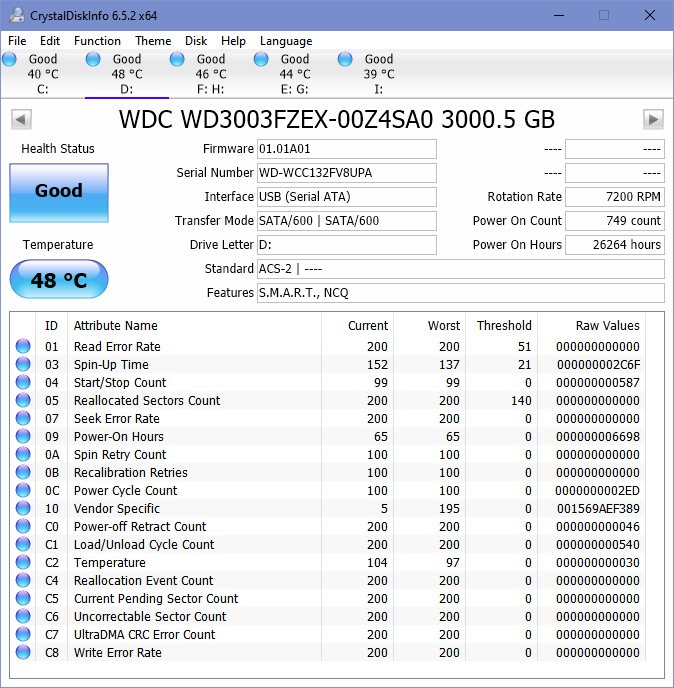
Task: Click raw value 001569AEF389
Action: [598, 509]
